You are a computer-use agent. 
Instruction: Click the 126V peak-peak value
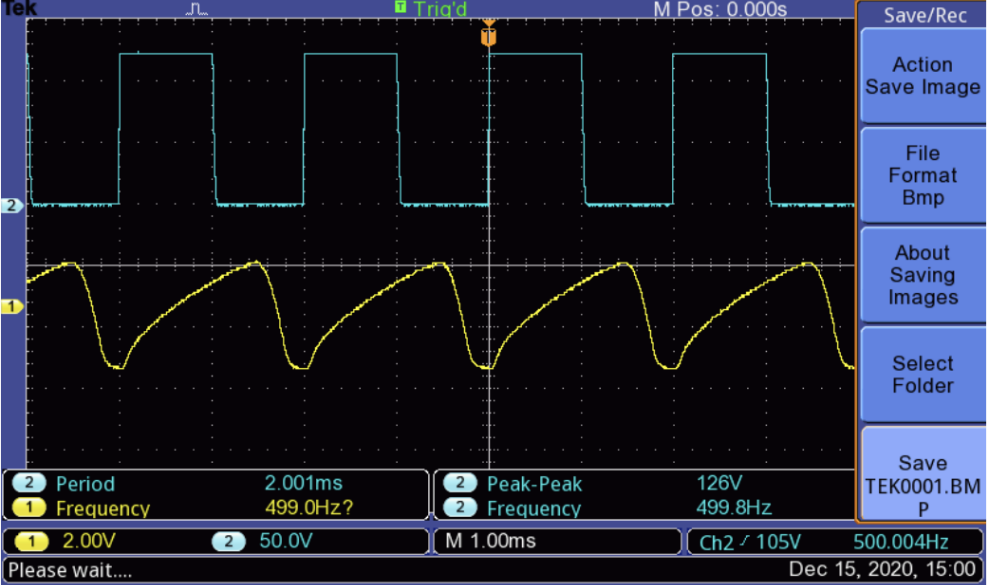click(719, 483)
